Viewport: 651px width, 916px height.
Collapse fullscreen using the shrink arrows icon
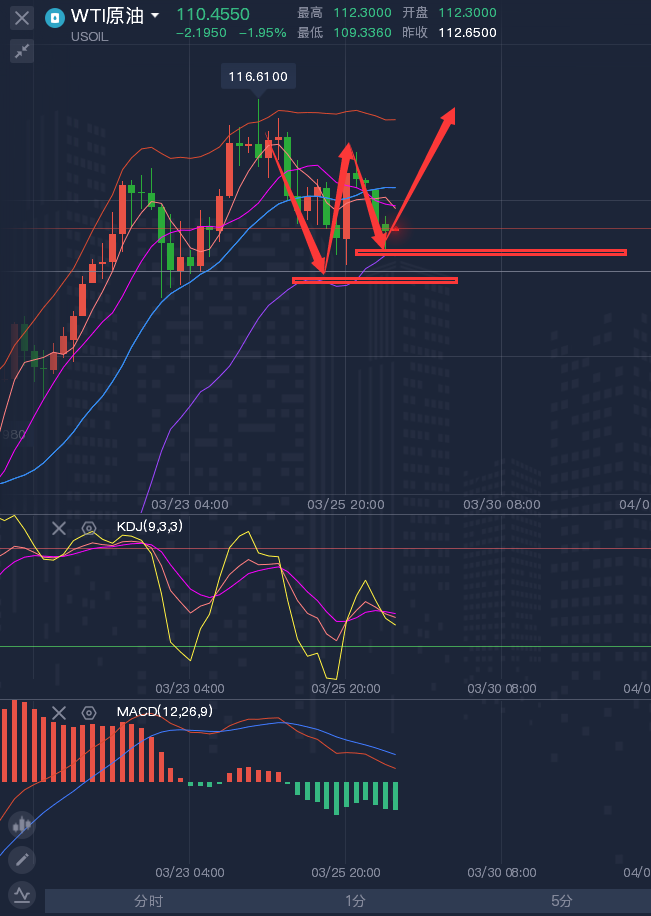(22, 51)
